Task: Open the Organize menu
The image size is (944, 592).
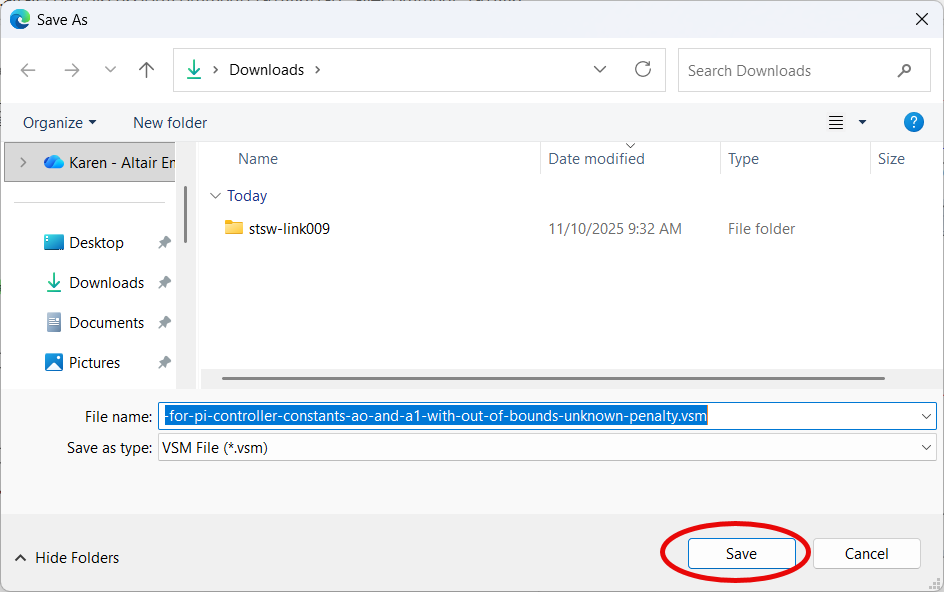Action: pos(59,123)
